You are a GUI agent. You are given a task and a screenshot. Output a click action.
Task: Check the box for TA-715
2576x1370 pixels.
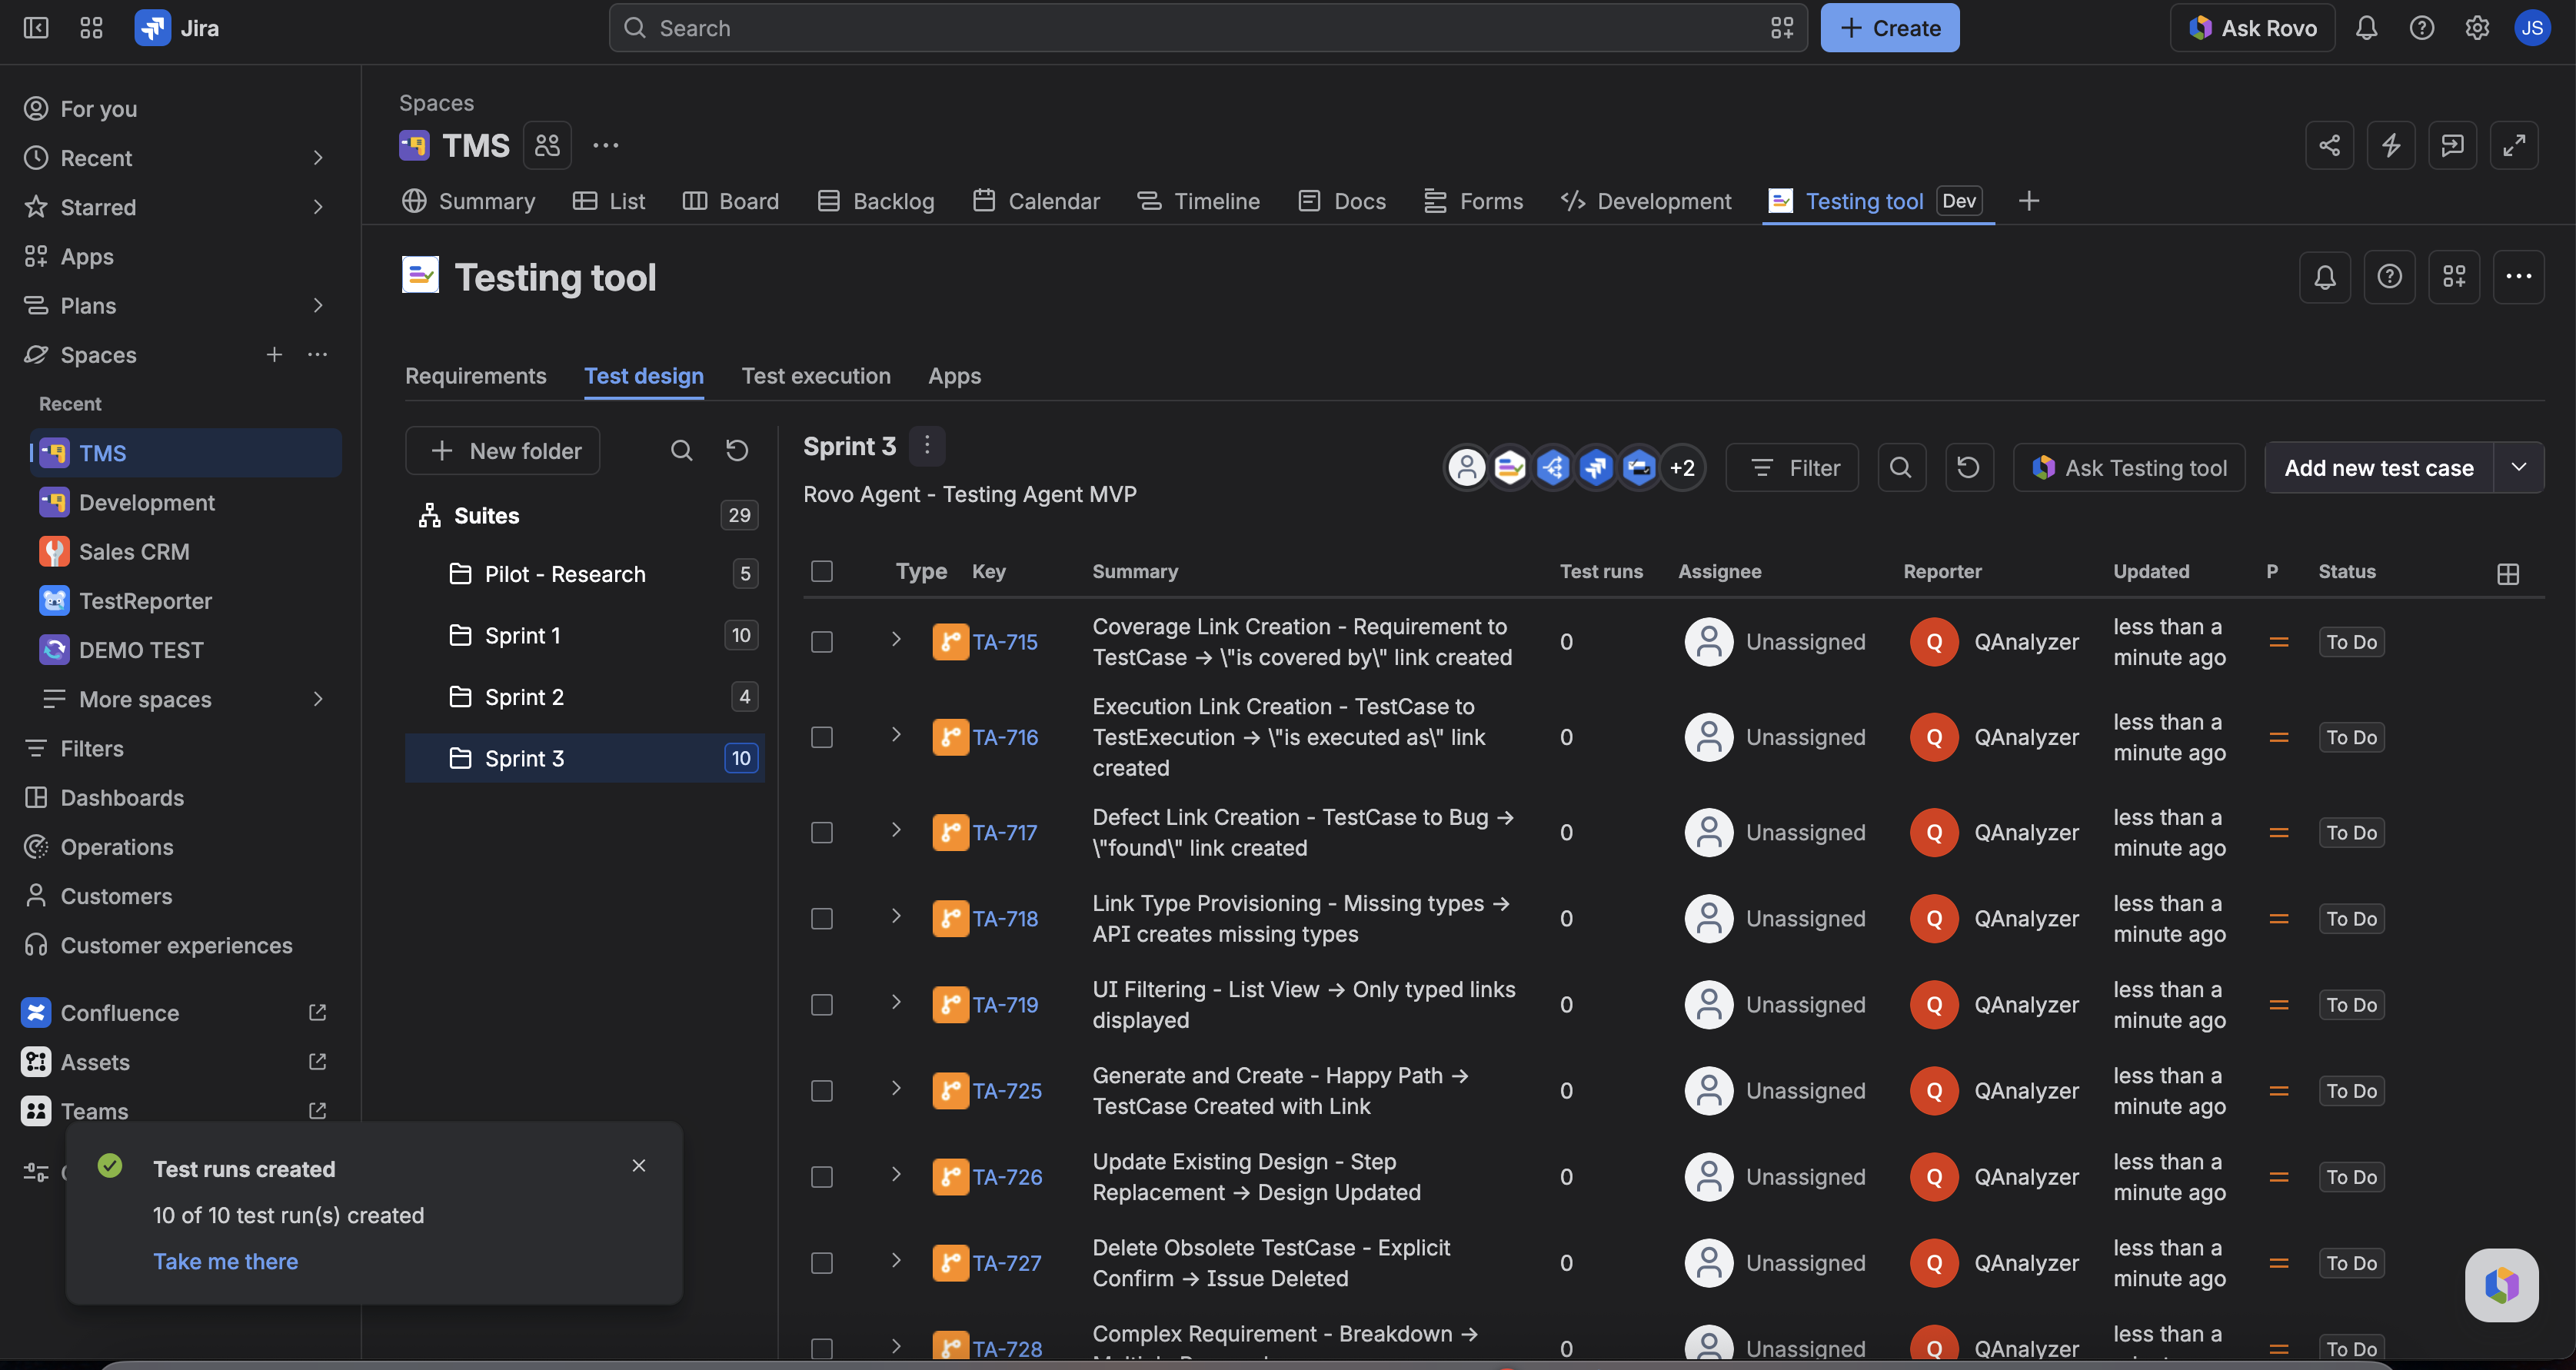[x=822, y=642]
